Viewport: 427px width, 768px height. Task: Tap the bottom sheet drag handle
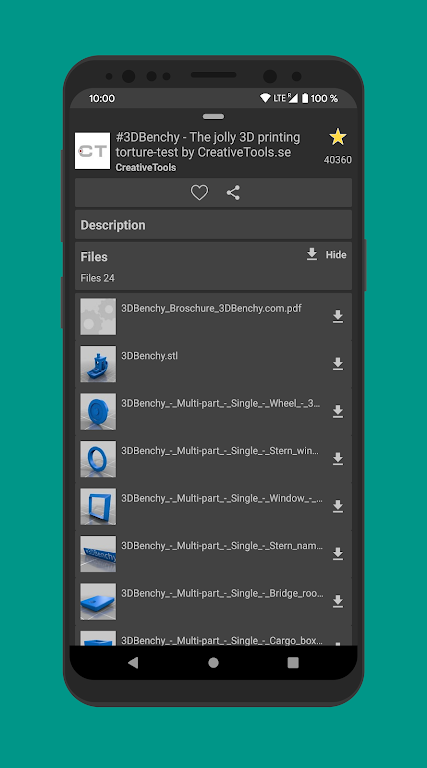tap(214, 117)
